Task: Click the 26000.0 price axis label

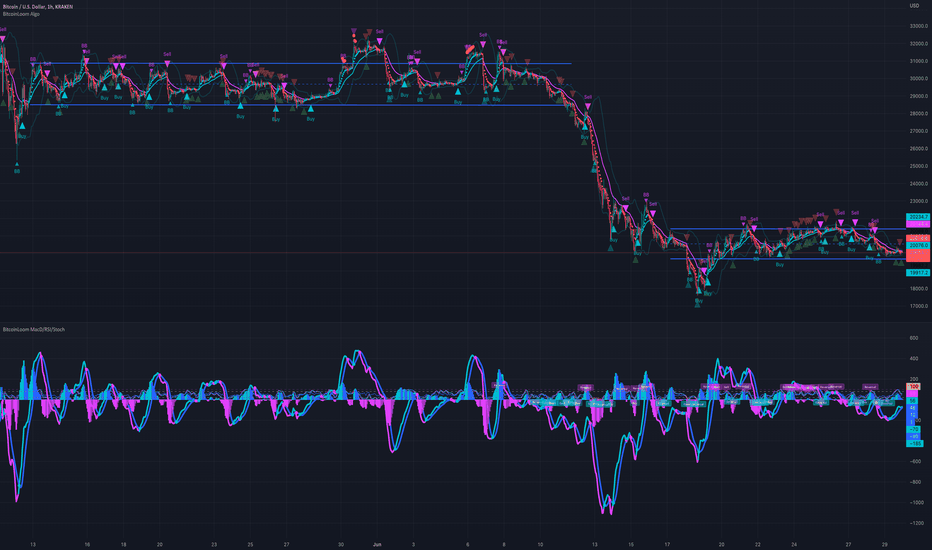Action: 918,149
